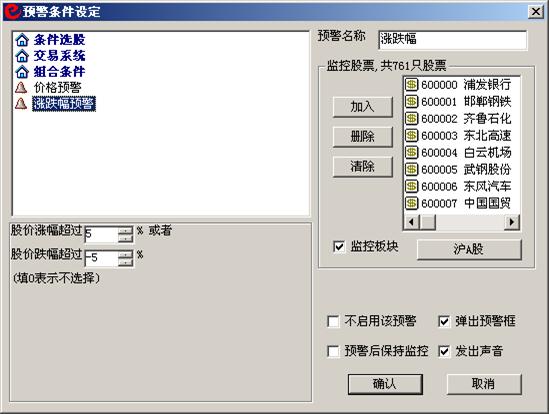Select the 600003 东北高速 row text
Image resolution: width=549 pixels, height=414 pixels.
[x=466, y=135]
